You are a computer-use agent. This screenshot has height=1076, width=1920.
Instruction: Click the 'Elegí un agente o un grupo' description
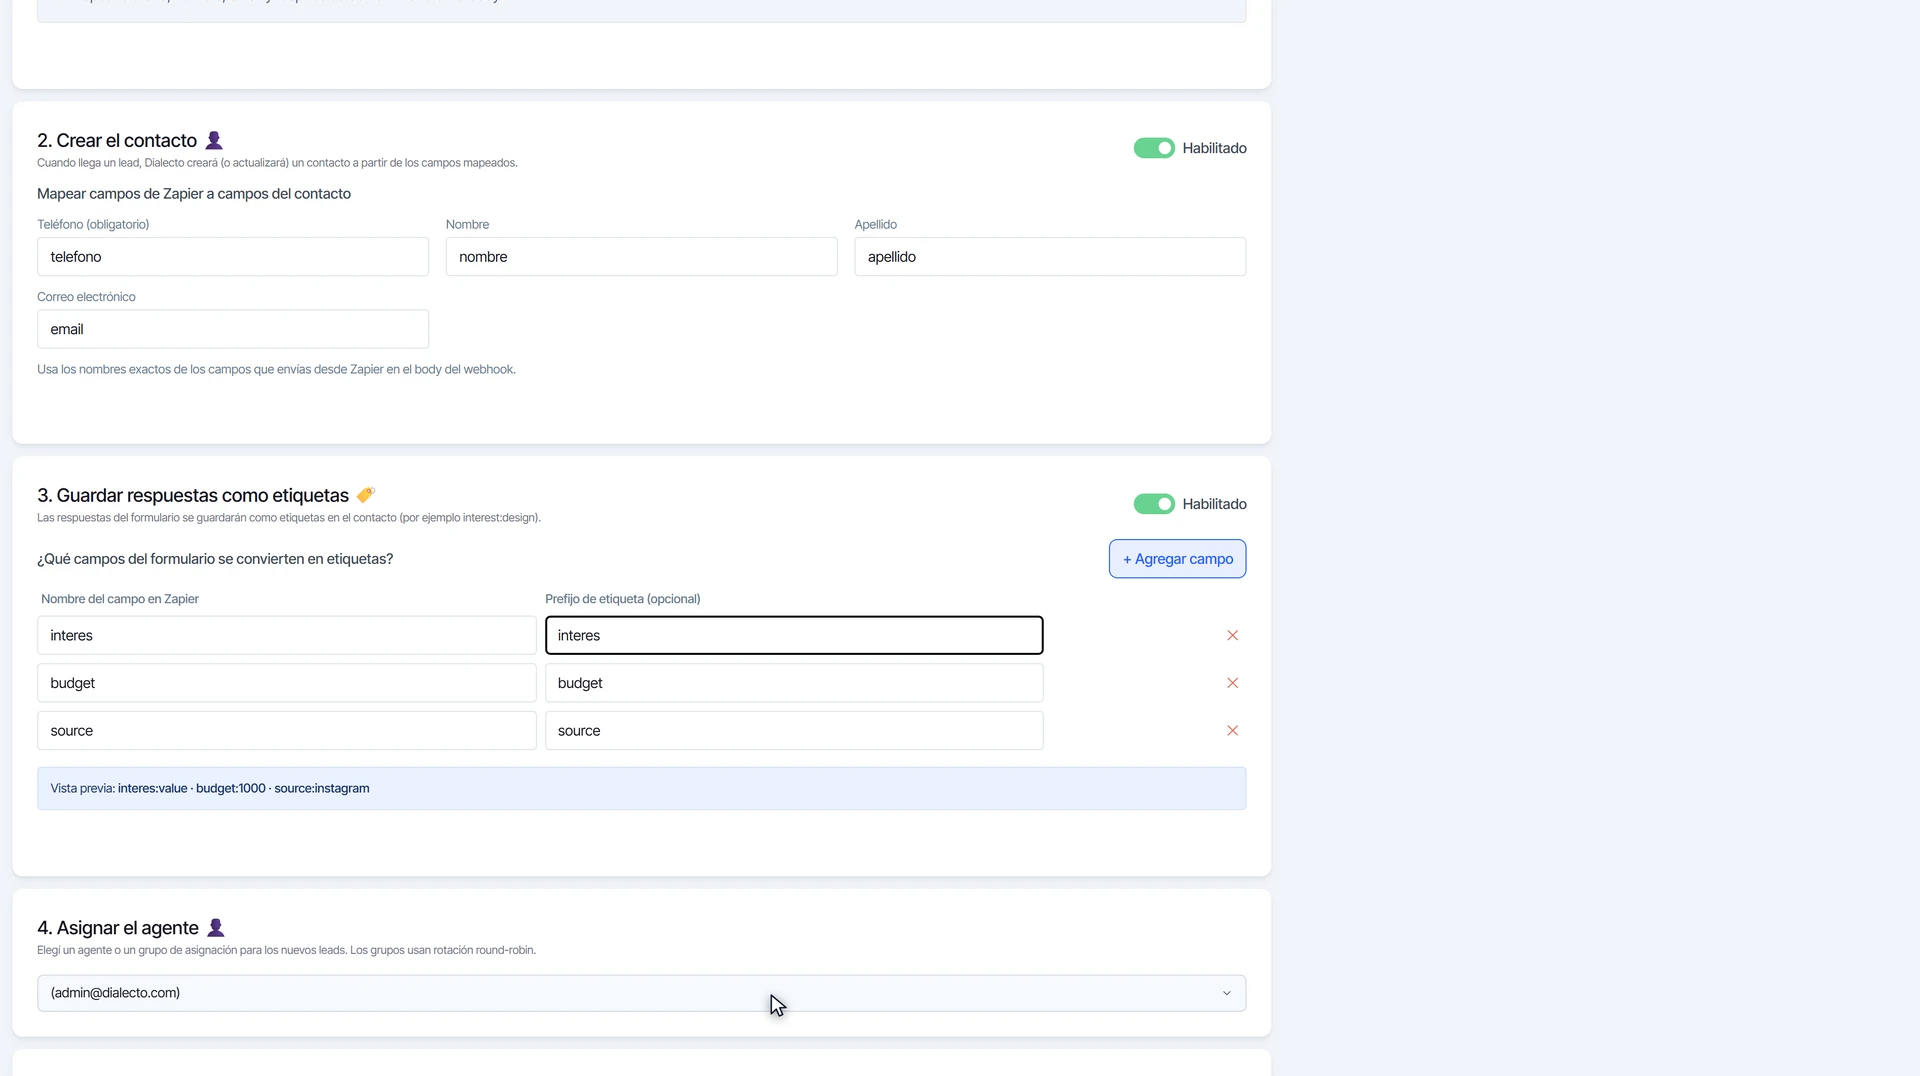coord(286,951)
